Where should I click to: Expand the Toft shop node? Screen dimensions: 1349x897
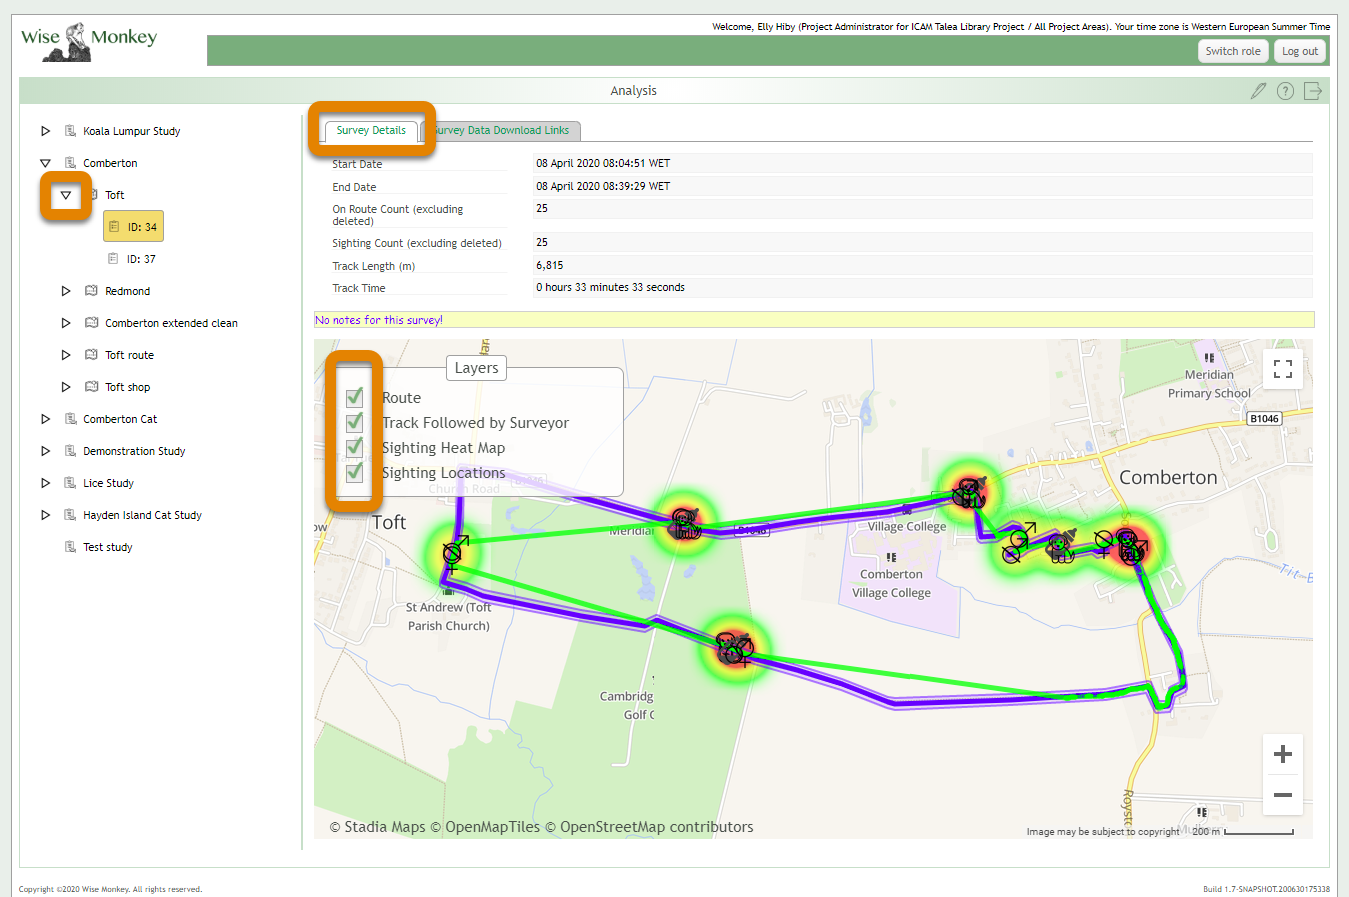click(x=66, y=387)
